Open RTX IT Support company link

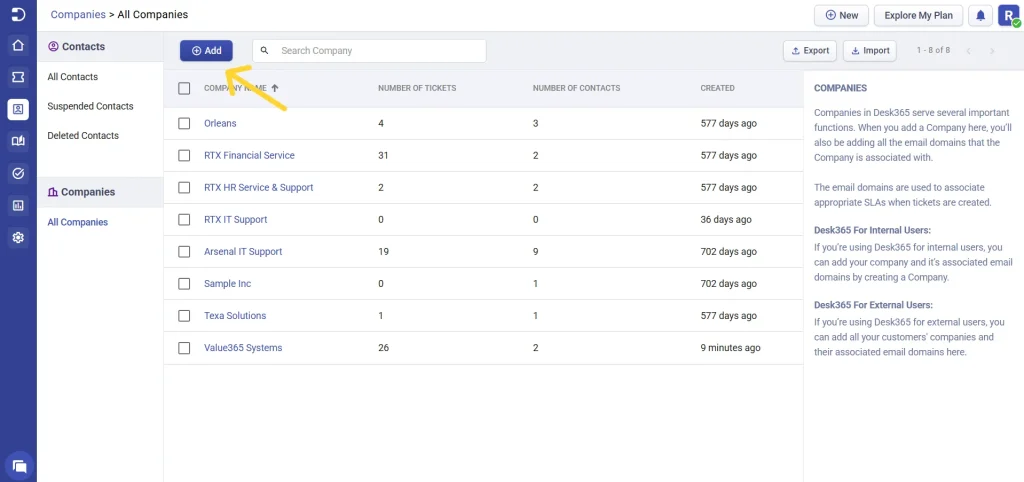(236, 219)
